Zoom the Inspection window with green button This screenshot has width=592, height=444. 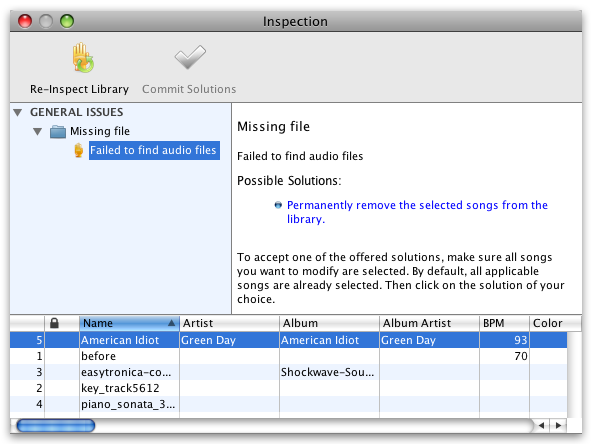67,21
